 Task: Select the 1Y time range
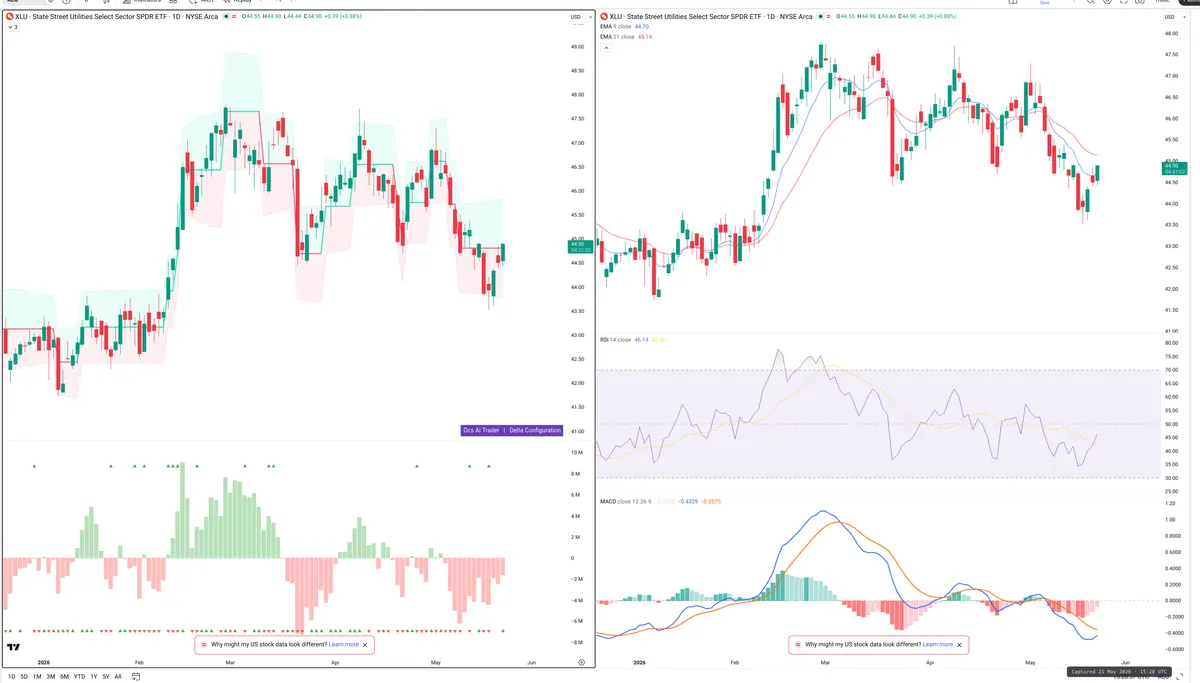94,676
